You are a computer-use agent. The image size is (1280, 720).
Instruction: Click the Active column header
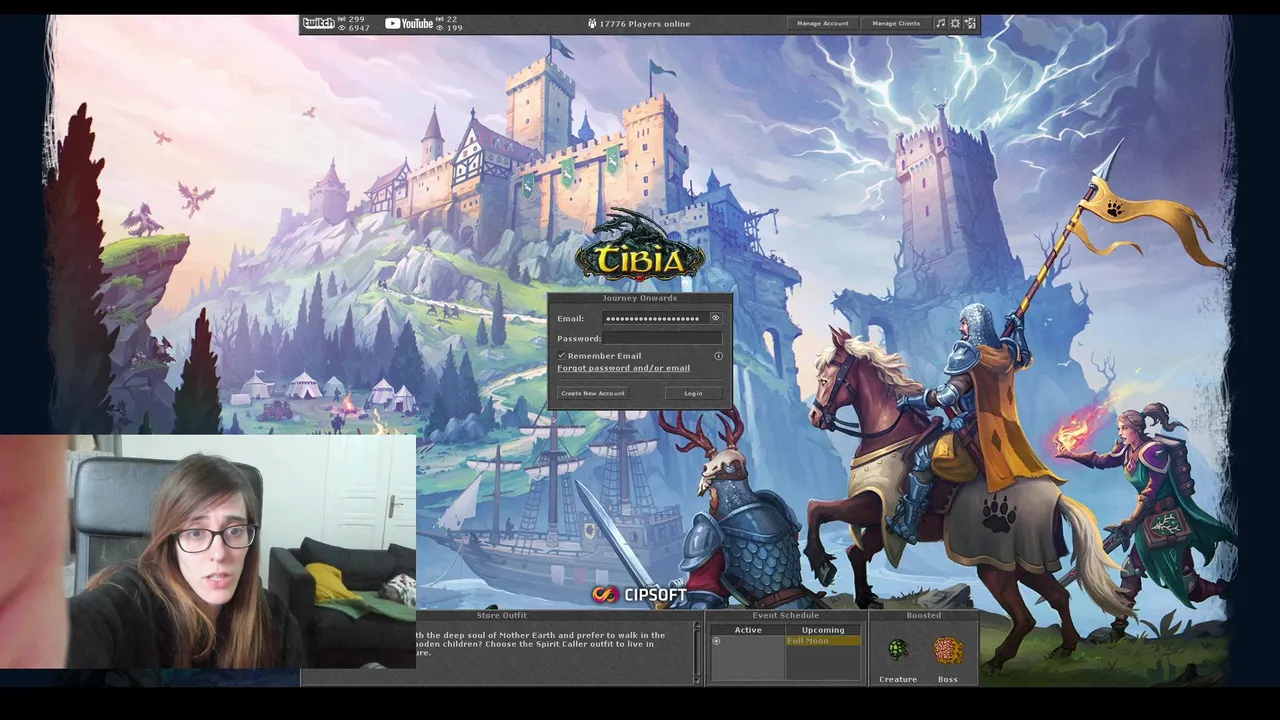point(748,630)
